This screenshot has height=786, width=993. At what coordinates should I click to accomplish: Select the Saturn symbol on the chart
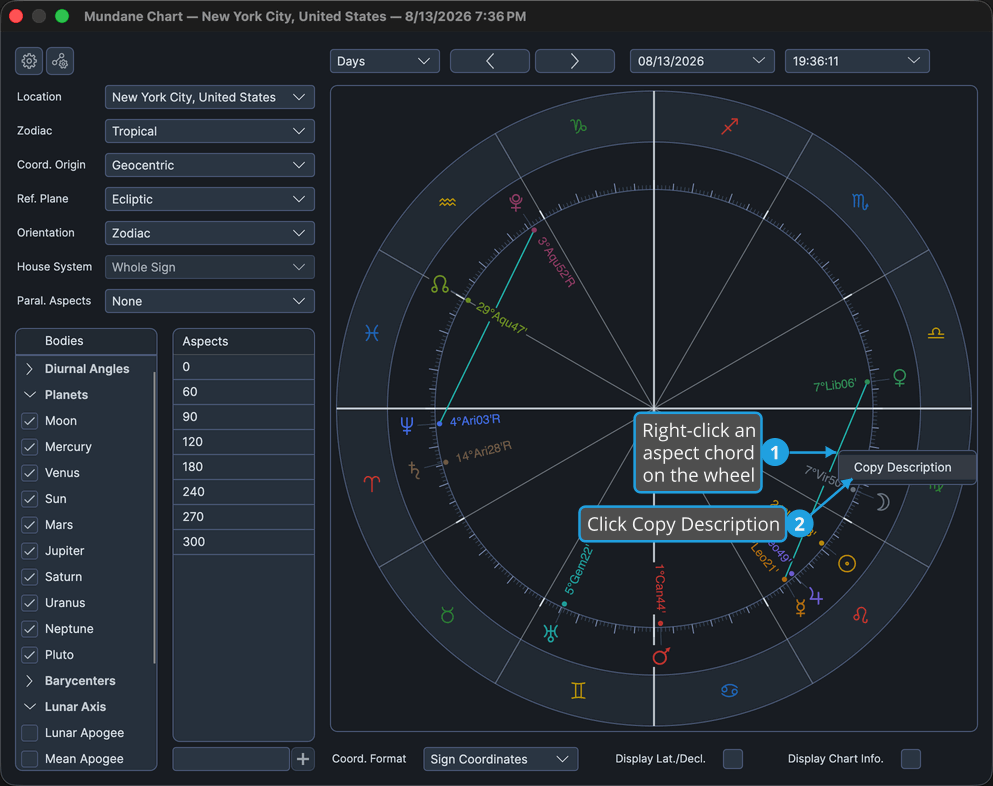click(414, 471)
